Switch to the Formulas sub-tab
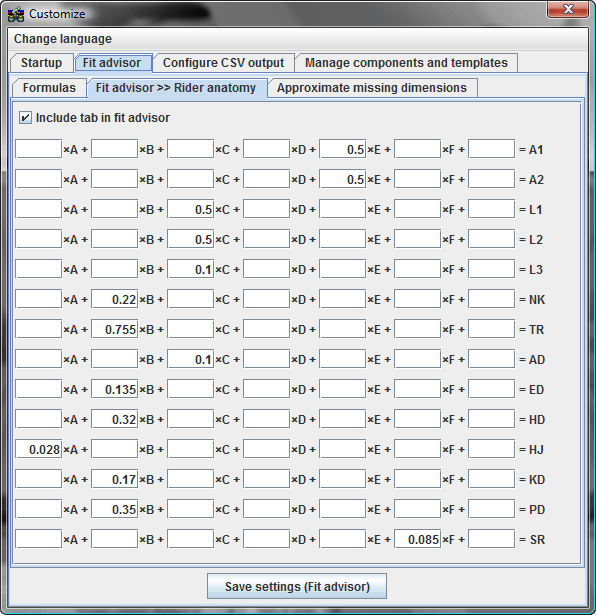This screenshot has height=615, width=596. 49,87
